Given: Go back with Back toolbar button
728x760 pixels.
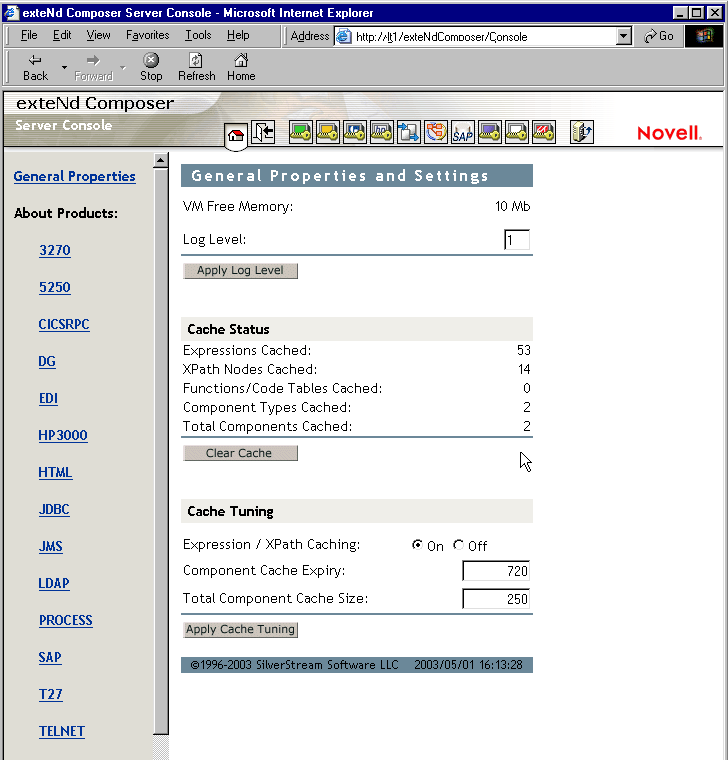Looking at the screenshot, I should (35, 67).
